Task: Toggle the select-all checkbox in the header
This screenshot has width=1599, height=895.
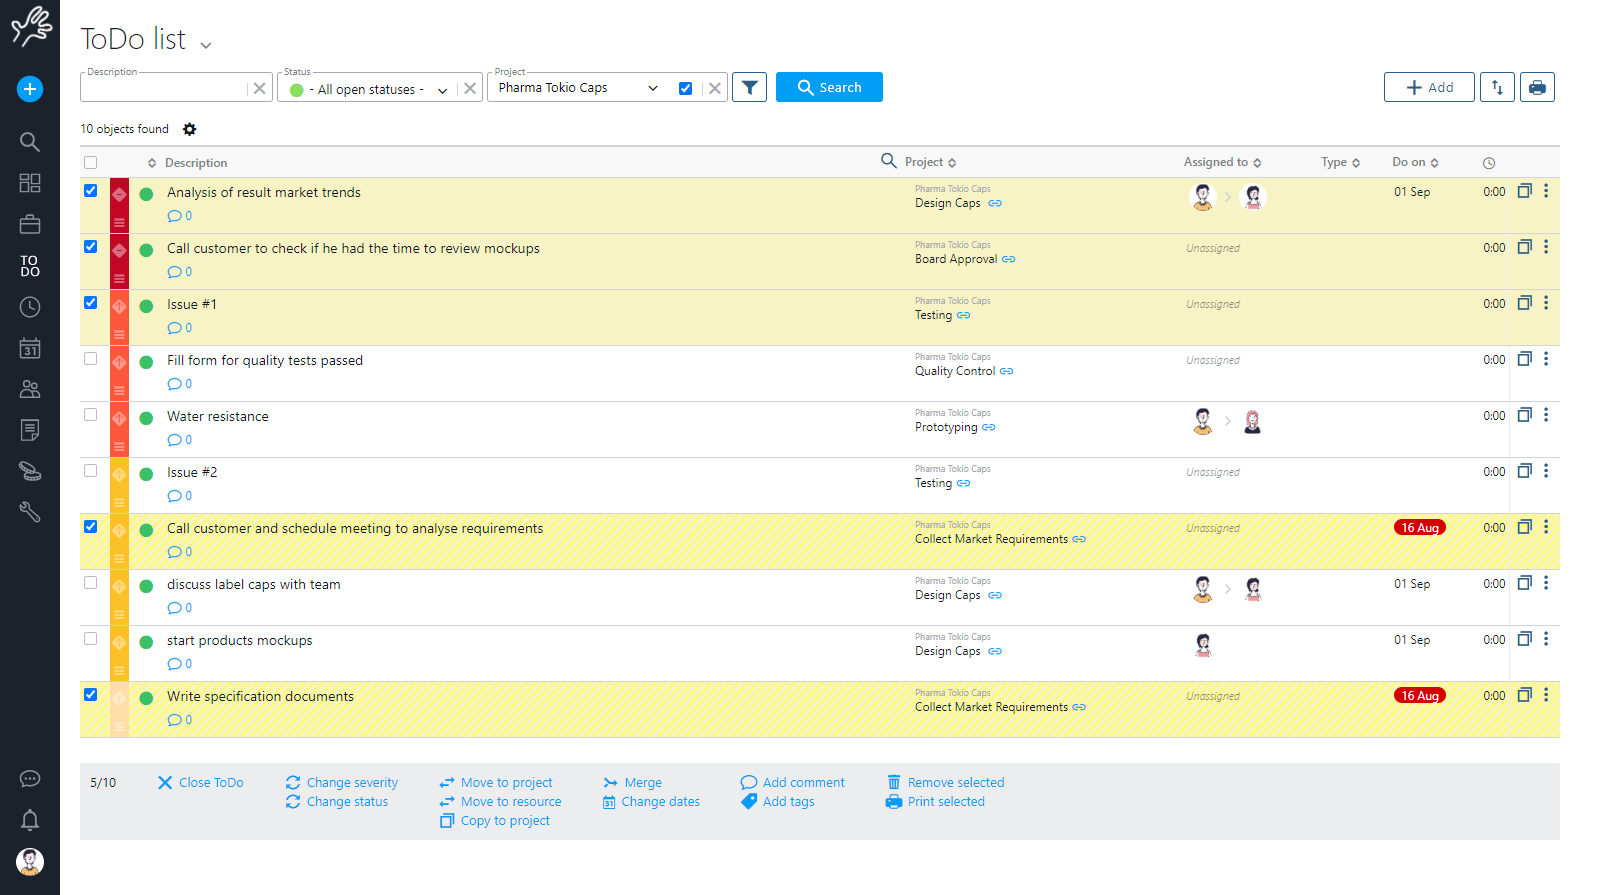Action: [x=91, y=163]
